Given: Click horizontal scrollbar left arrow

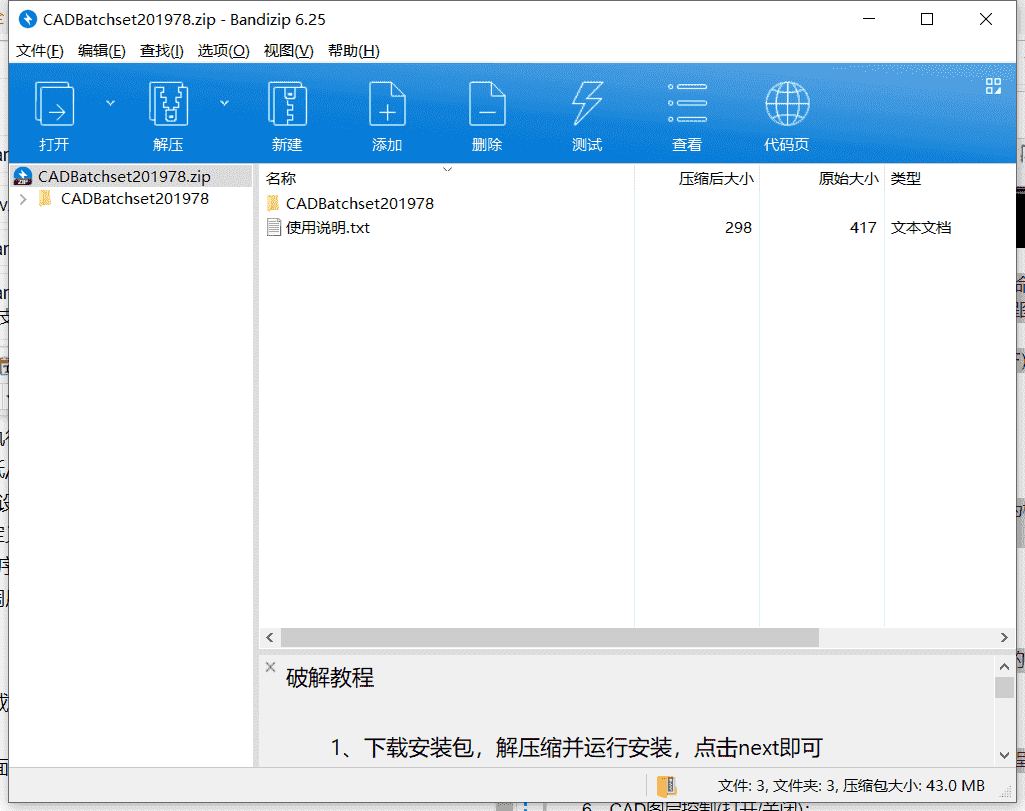Looking at the screenshot, I should pyautogui.click(x=270, y=637).
